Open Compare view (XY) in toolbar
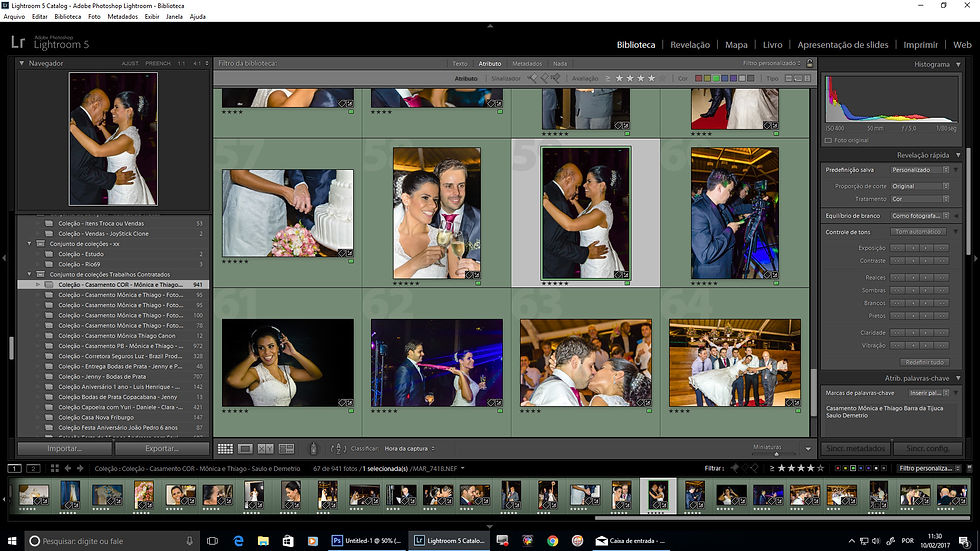This screenshot has height=551, width=980. coord(266,449)
